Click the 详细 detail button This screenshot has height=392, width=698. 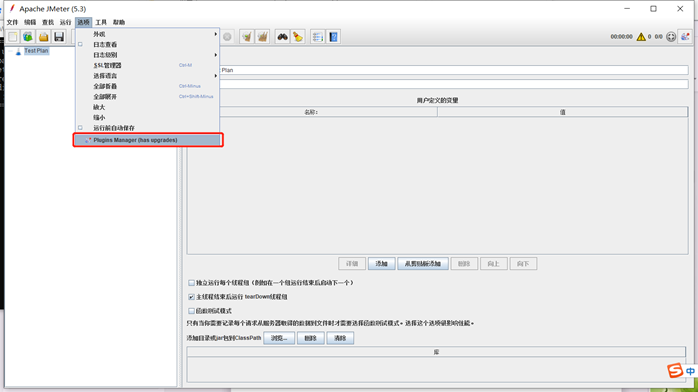point(352,264)
